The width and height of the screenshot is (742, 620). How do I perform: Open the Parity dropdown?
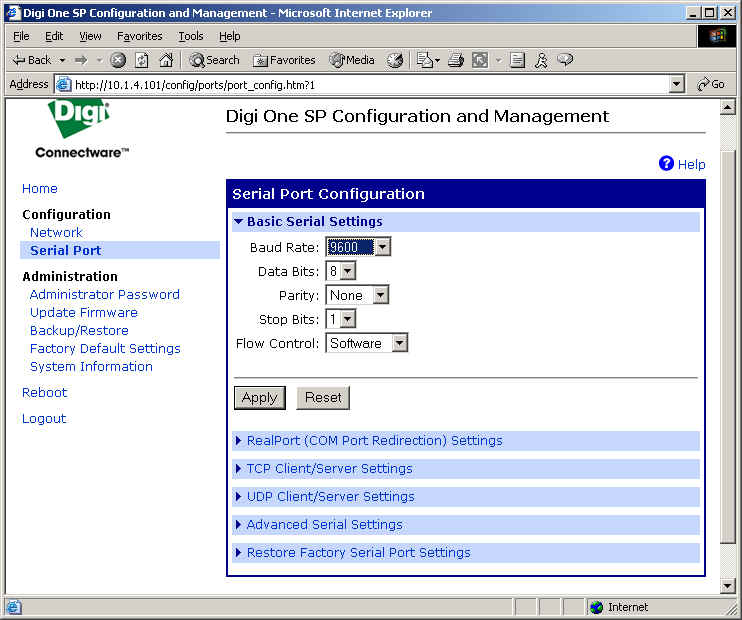(x=380, y=295)
